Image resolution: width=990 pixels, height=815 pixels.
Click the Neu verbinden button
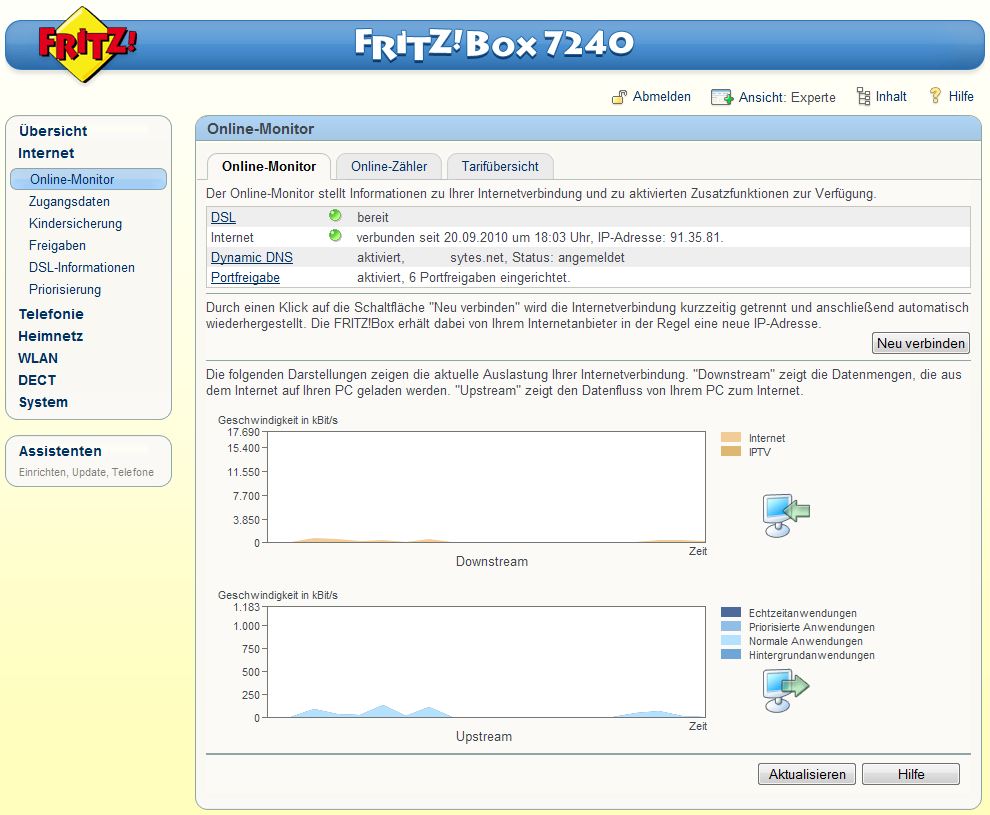[x=921, y=343]
